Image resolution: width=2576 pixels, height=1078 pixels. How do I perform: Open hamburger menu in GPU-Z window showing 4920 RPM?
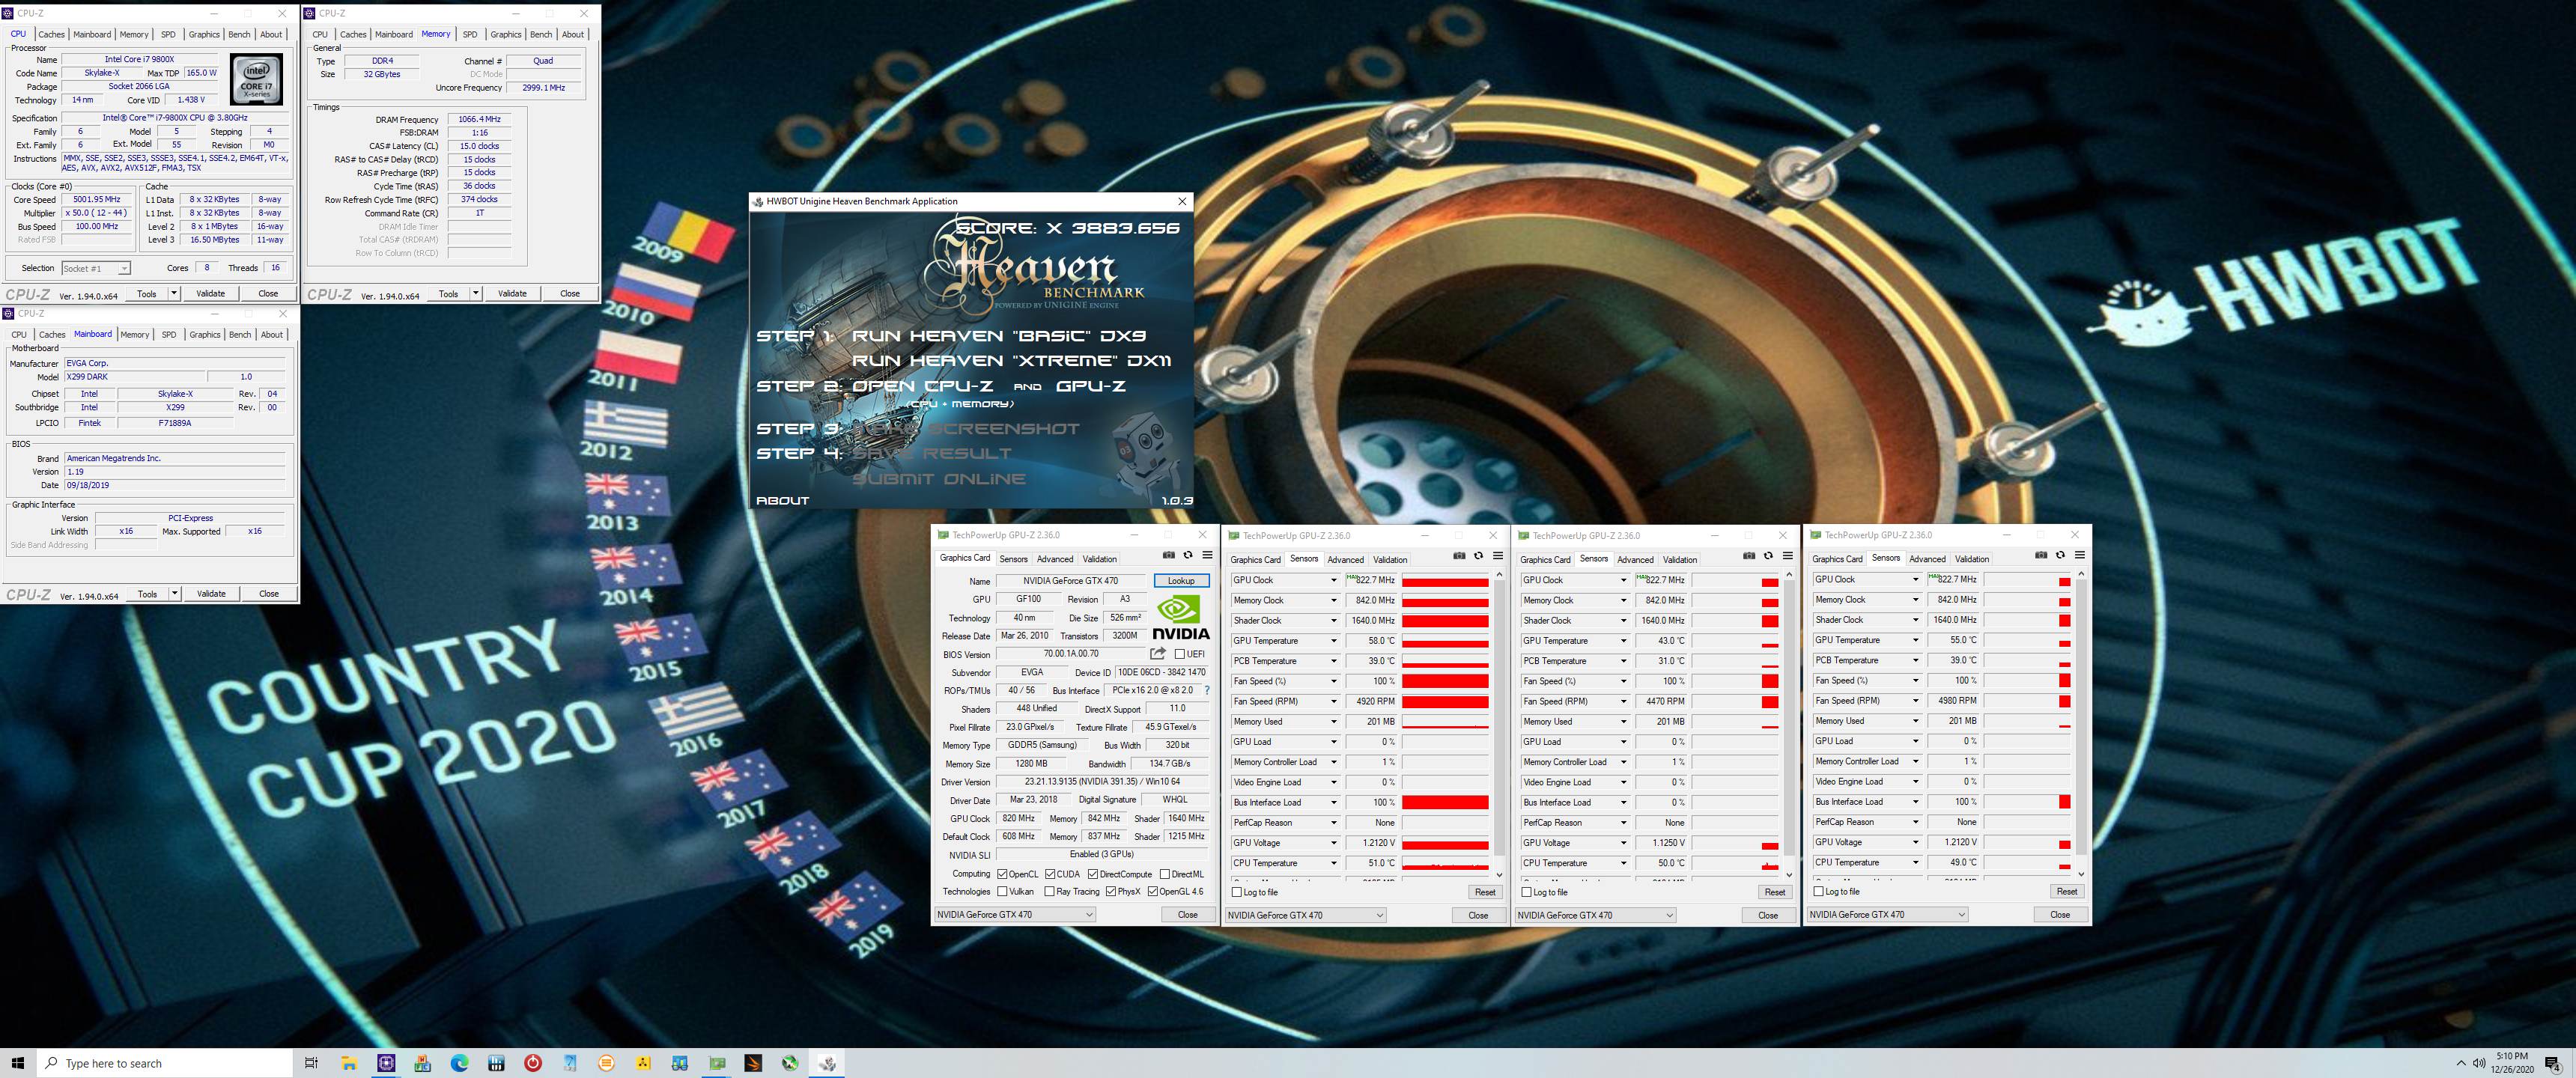click(x=1497, y=556)
